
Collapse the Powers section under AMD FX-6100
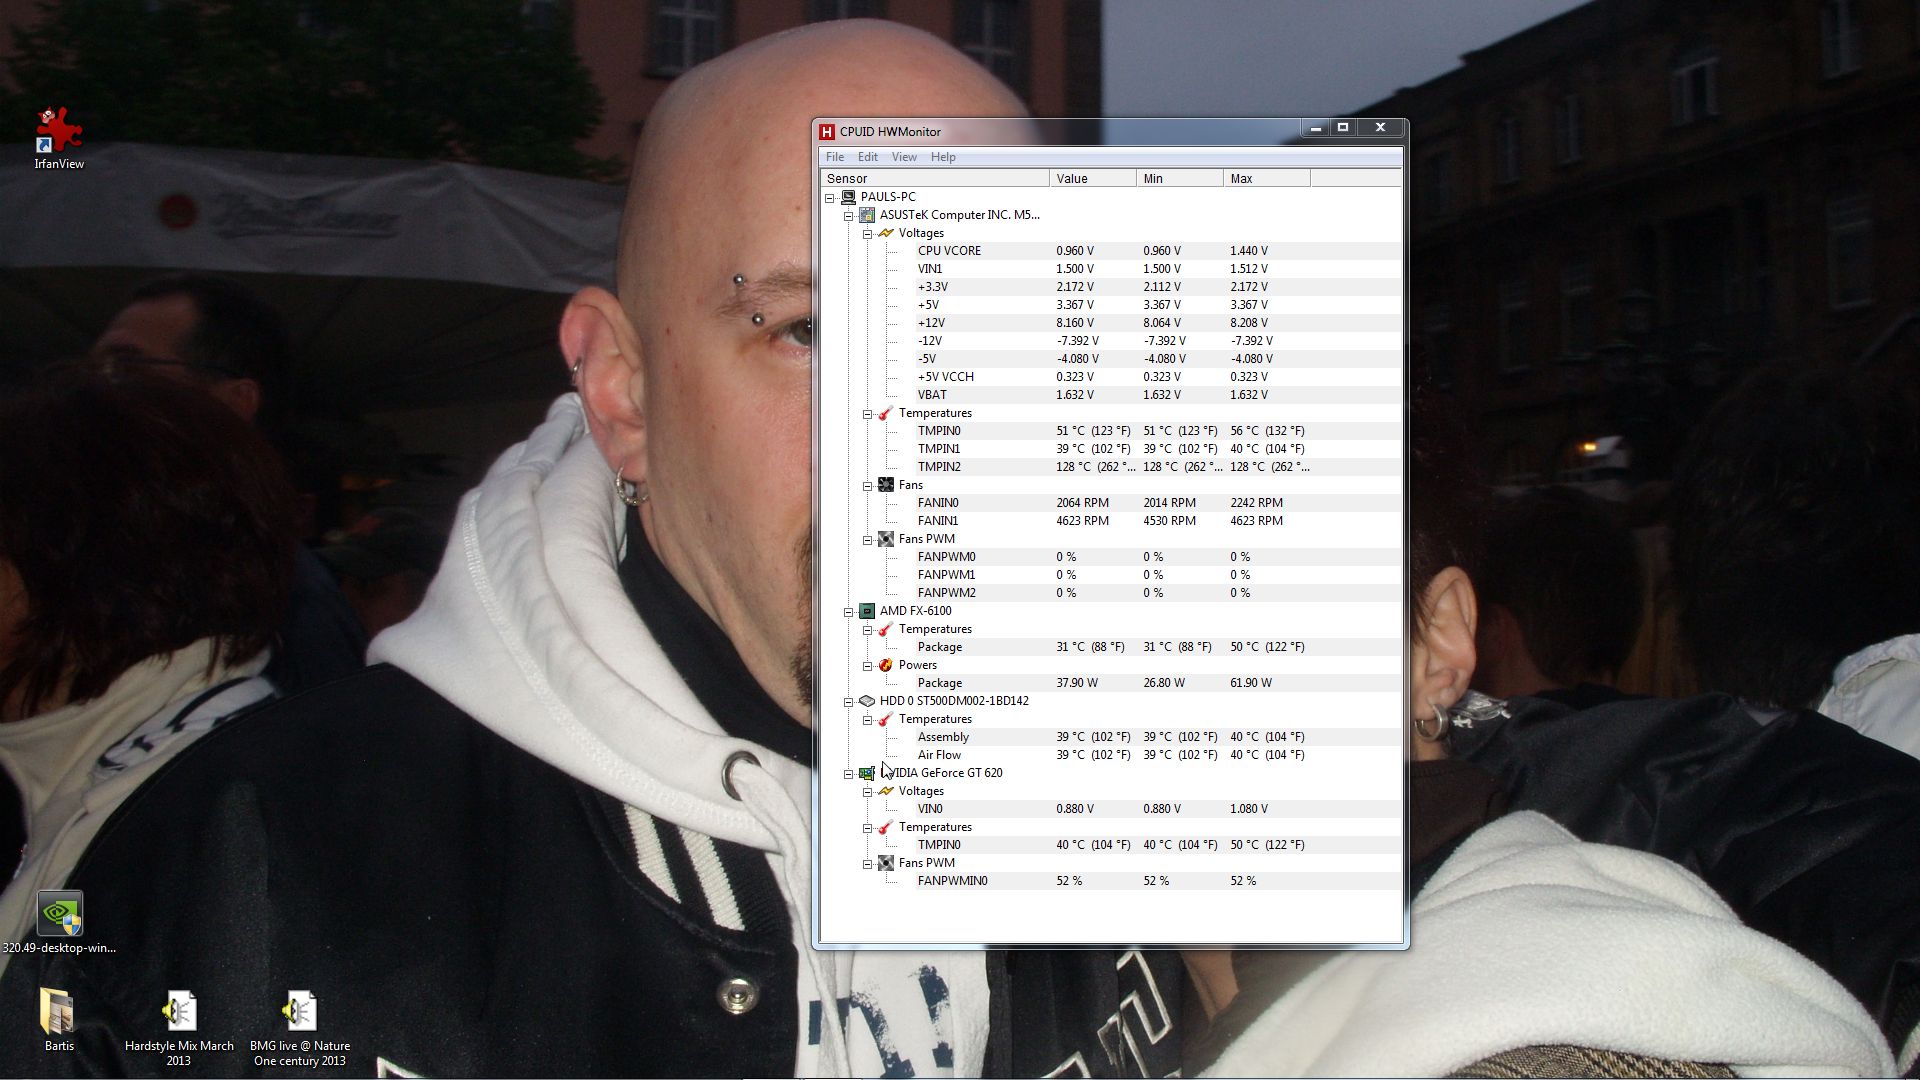tap(867, 665)
